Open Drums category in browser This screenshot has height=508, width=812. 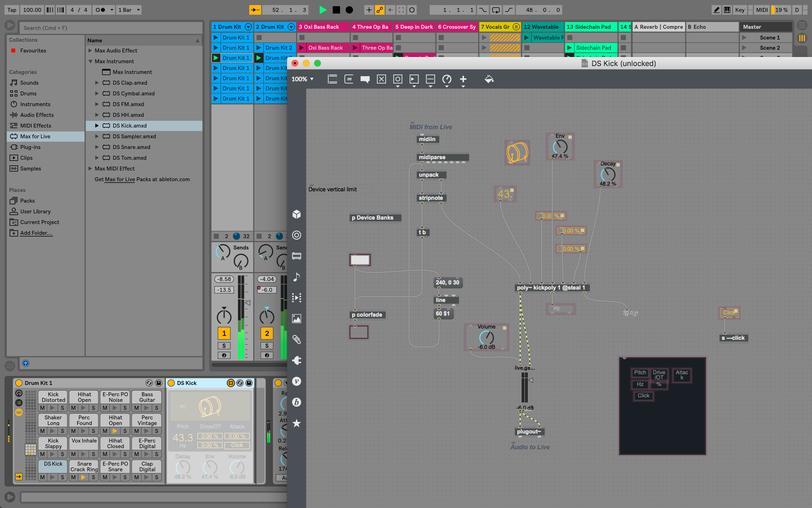28,94
